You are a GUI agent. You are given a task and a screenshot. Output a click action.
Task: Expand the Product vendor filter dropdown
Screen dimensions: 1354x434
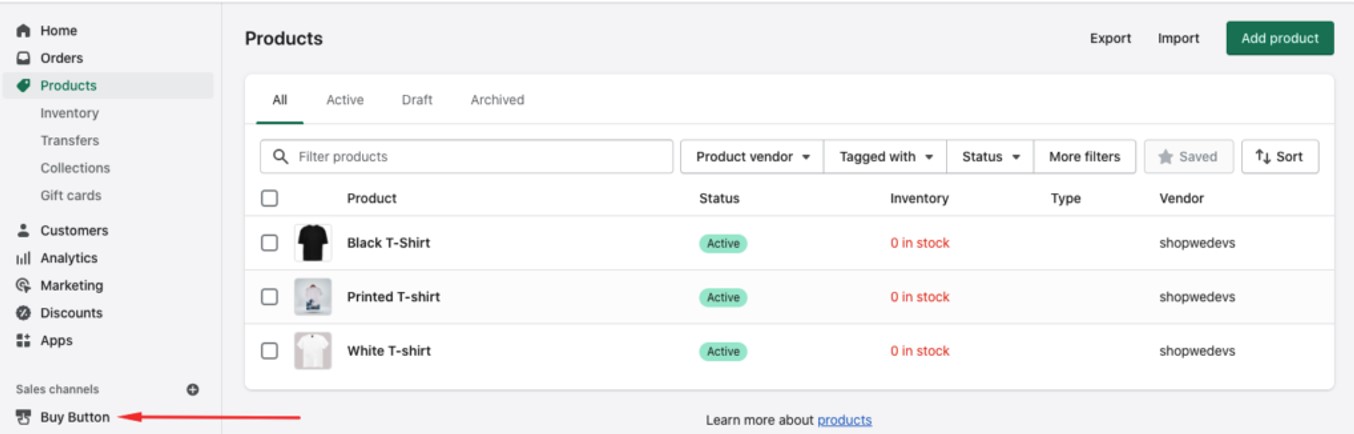point(752,157)
